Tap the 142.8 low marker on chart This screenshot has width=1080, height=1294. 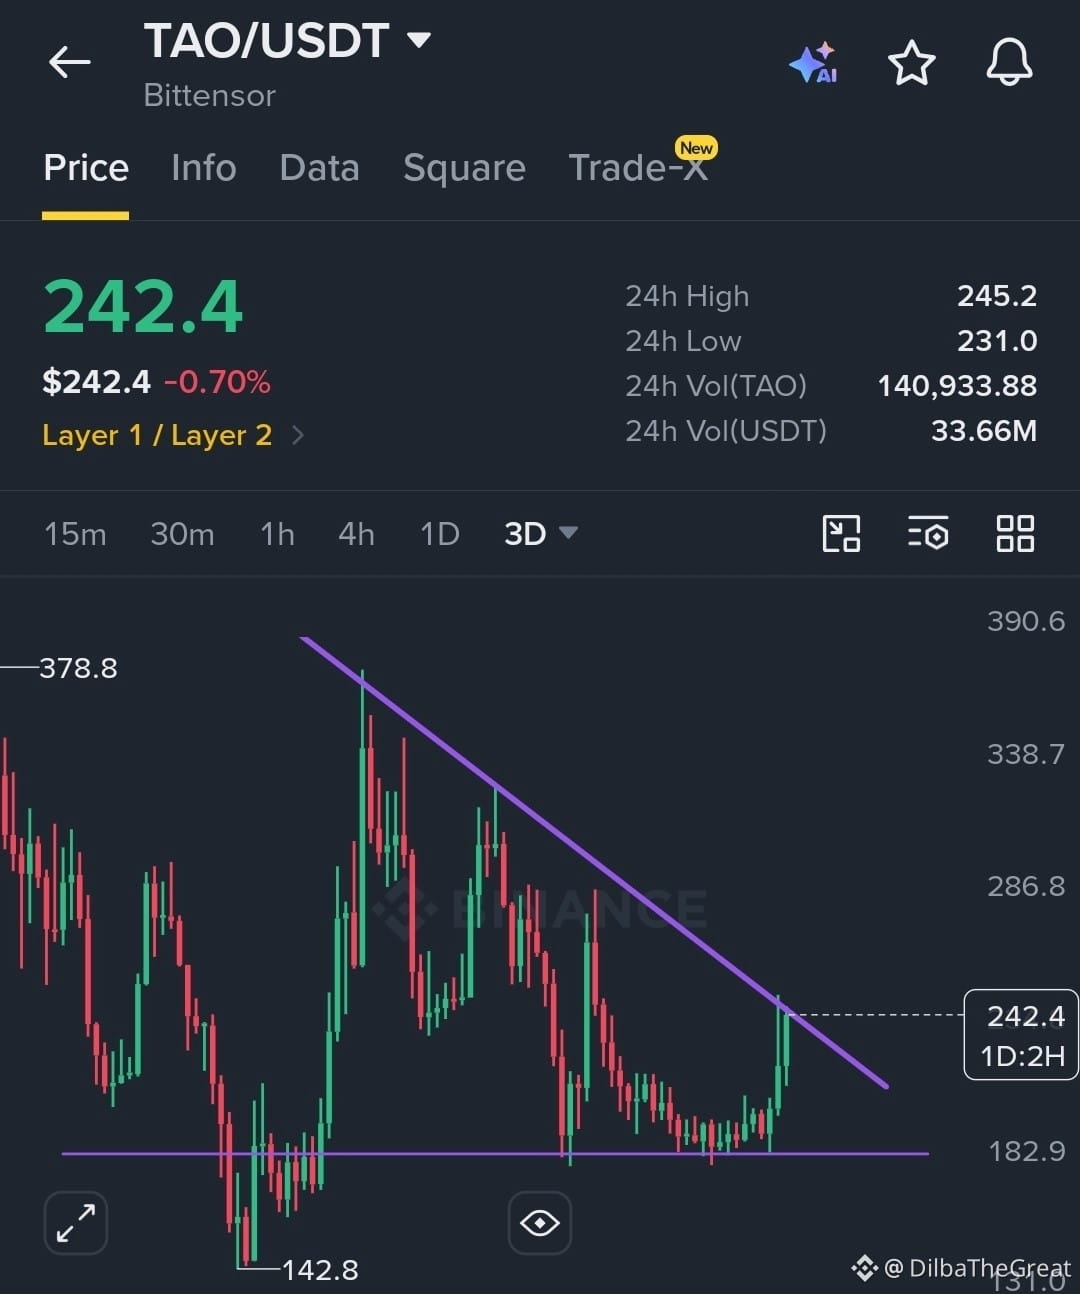tap(320, 1270)
